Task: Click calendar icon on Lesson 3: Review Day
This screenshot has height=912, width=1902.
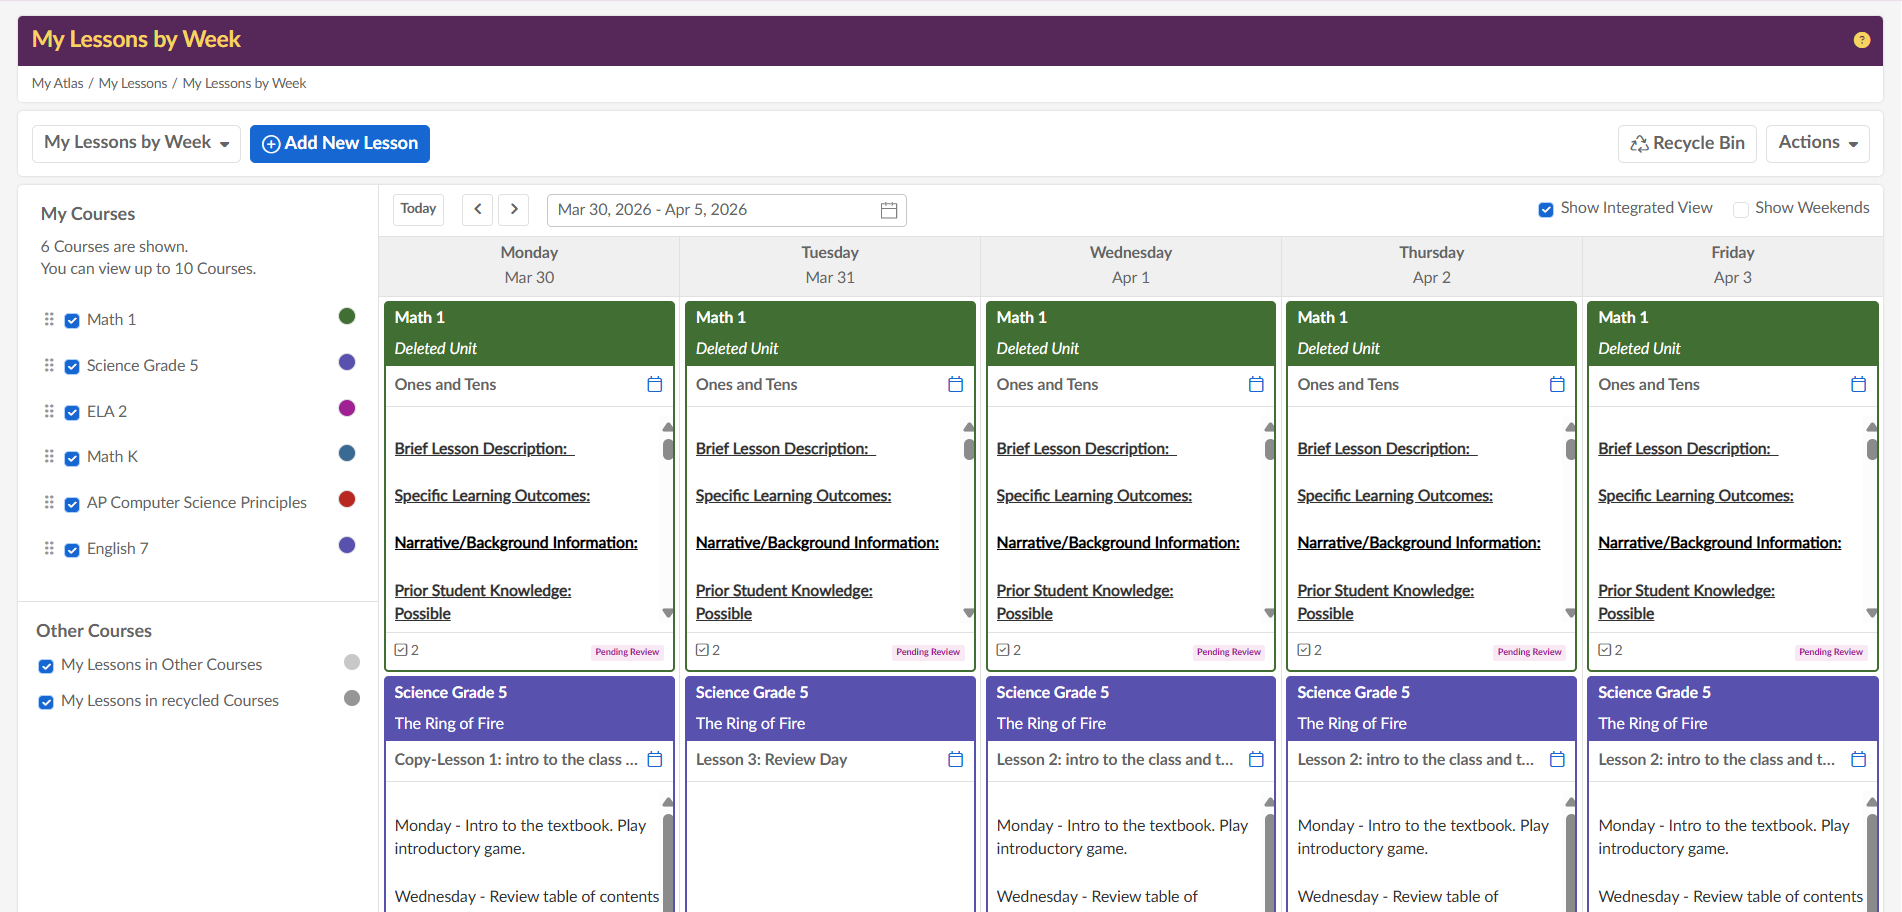Action: (955, 760)
